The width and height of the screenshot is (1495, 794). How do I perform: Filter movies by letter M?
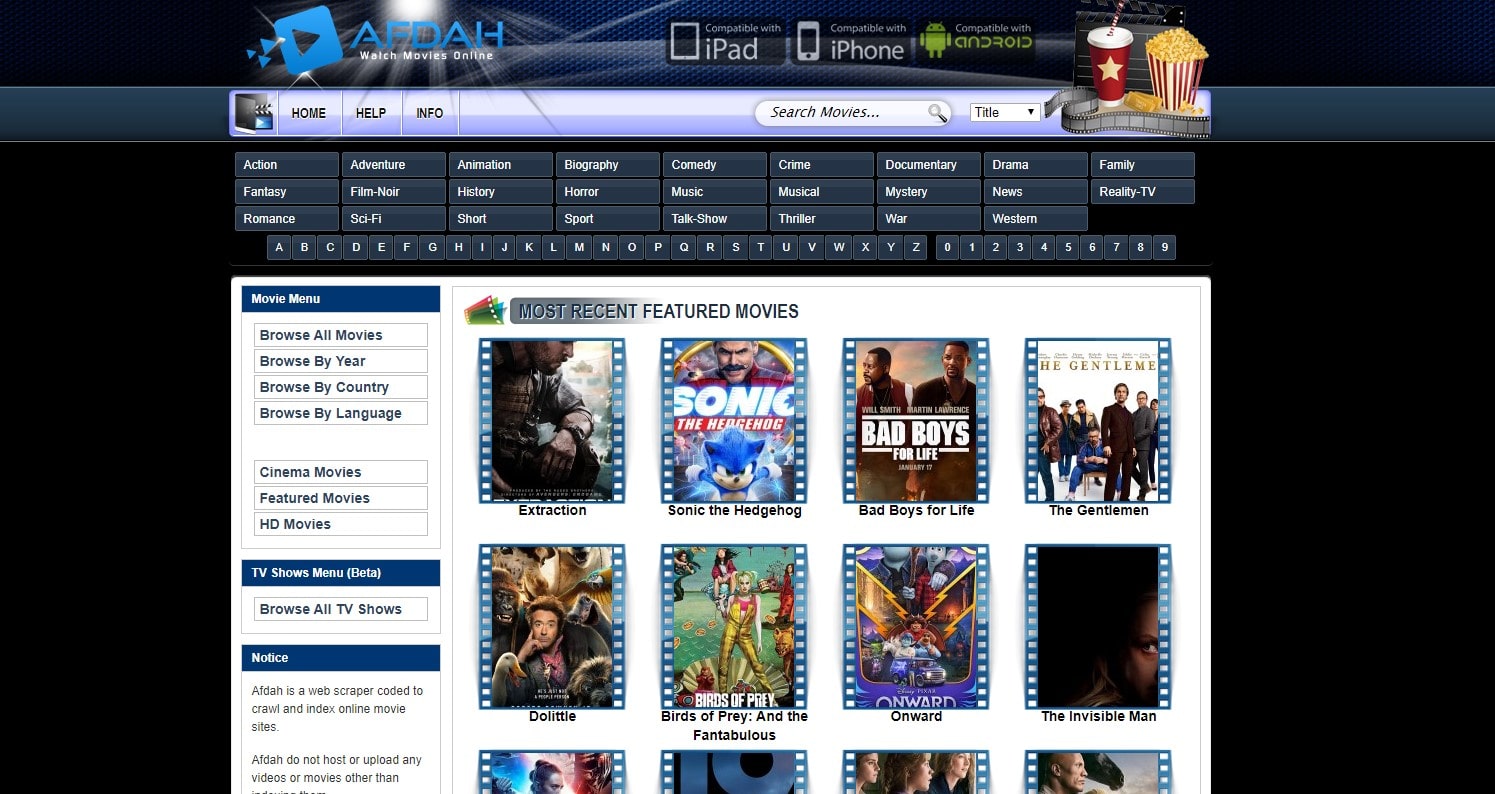coord(579,248)
